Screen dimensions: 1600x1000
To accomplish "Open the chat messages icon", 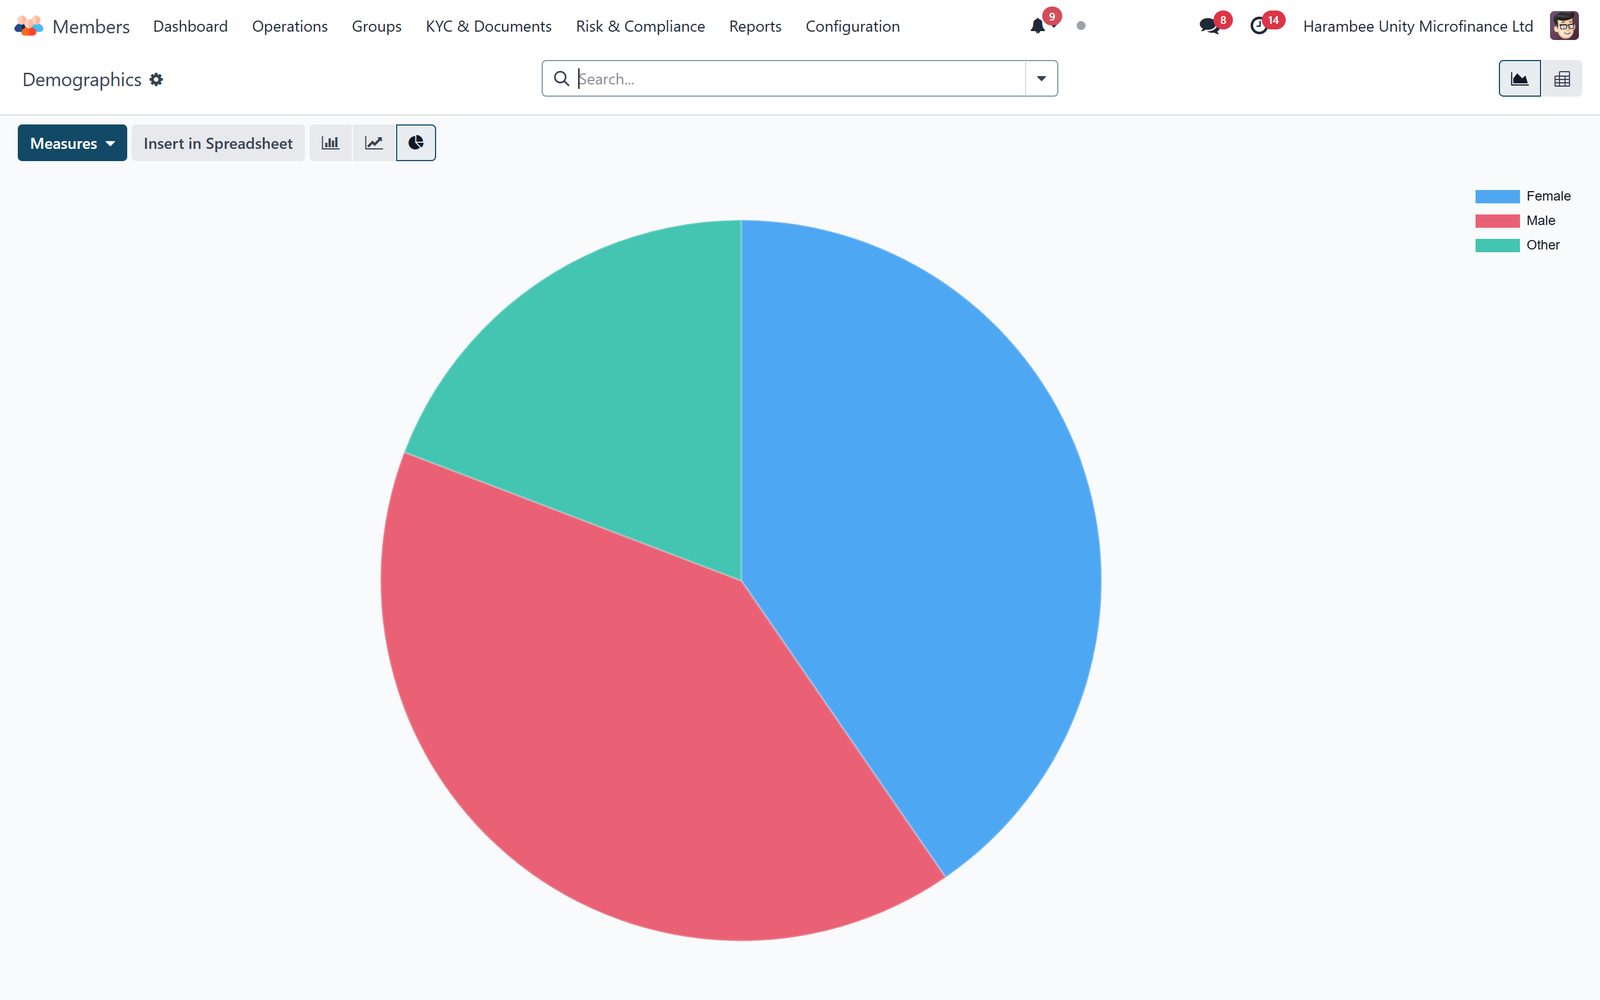I will (1209, 26).
